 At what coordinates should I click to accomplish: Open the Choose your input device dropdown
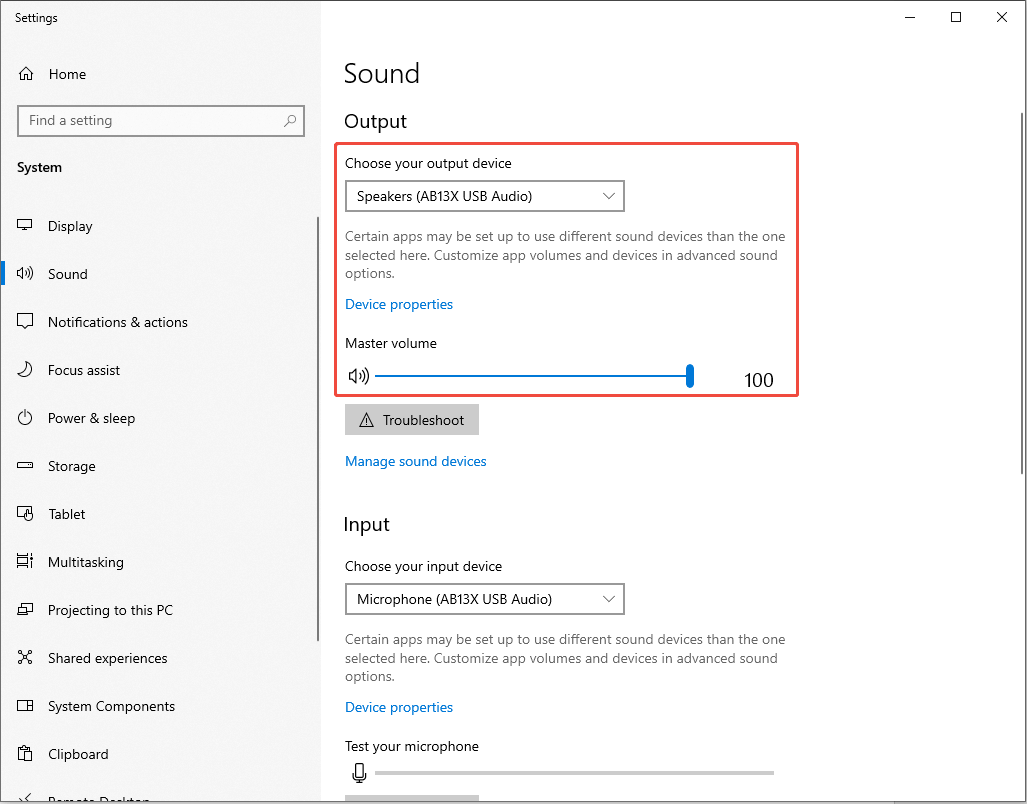[x=484, y=599]
